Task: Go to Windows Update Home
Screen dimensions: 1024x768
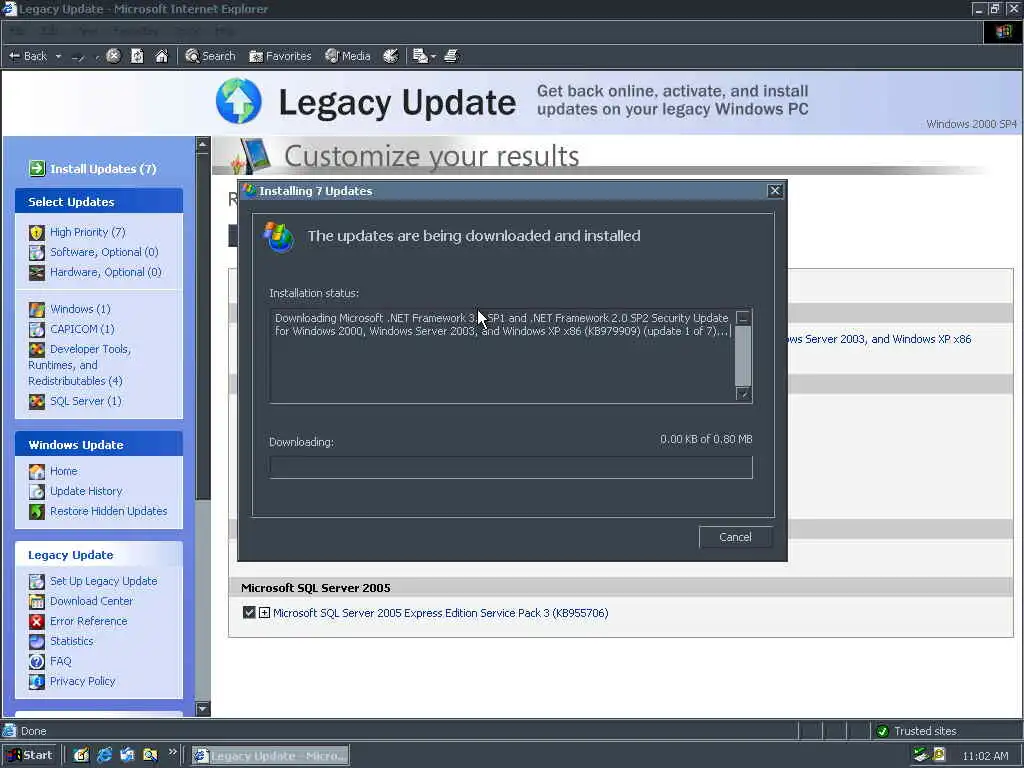Action: tap(63, 471)
